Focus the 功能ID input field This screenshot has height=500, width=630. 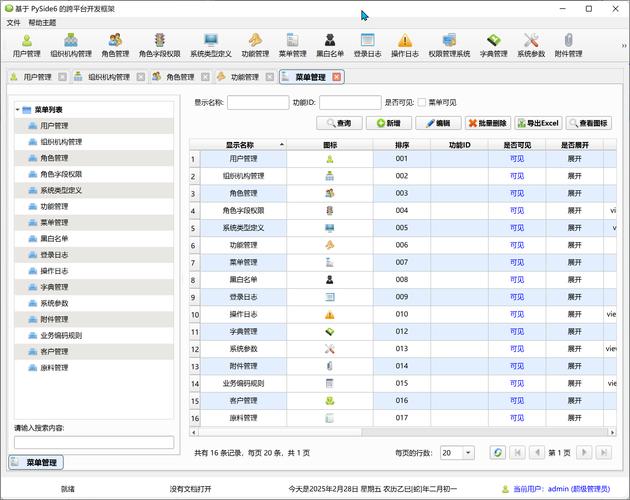[x=350, y=102]
